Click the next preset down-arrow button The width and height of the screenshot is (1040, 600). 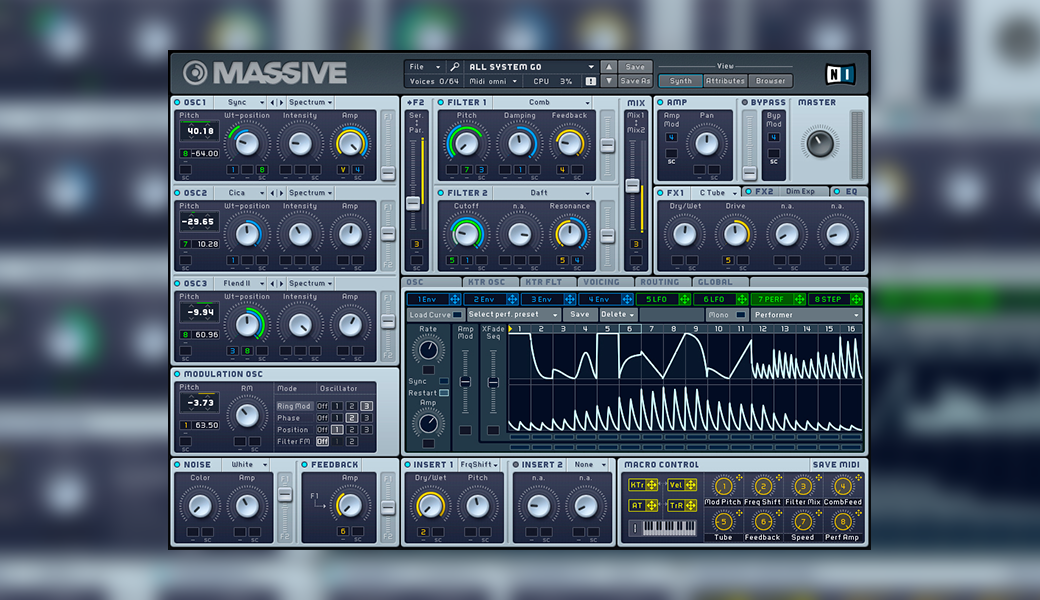(x=608, y=81)
